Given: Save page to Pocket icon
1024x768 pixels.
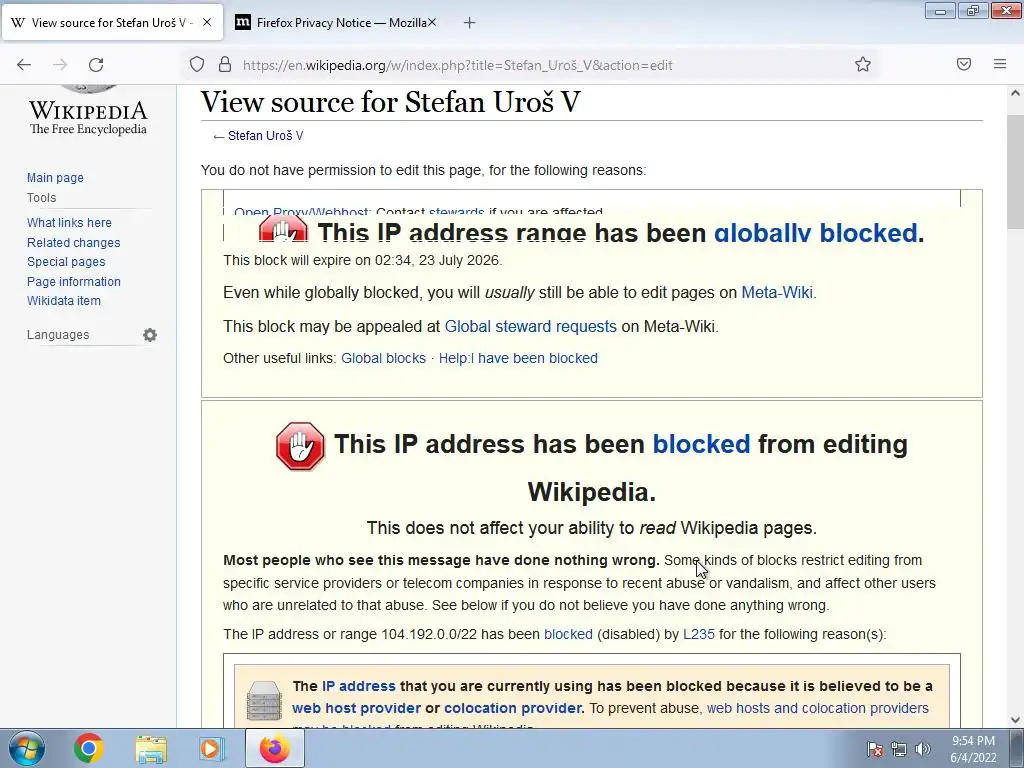Looking at the screenshot, I should click(x=964, y=64).
